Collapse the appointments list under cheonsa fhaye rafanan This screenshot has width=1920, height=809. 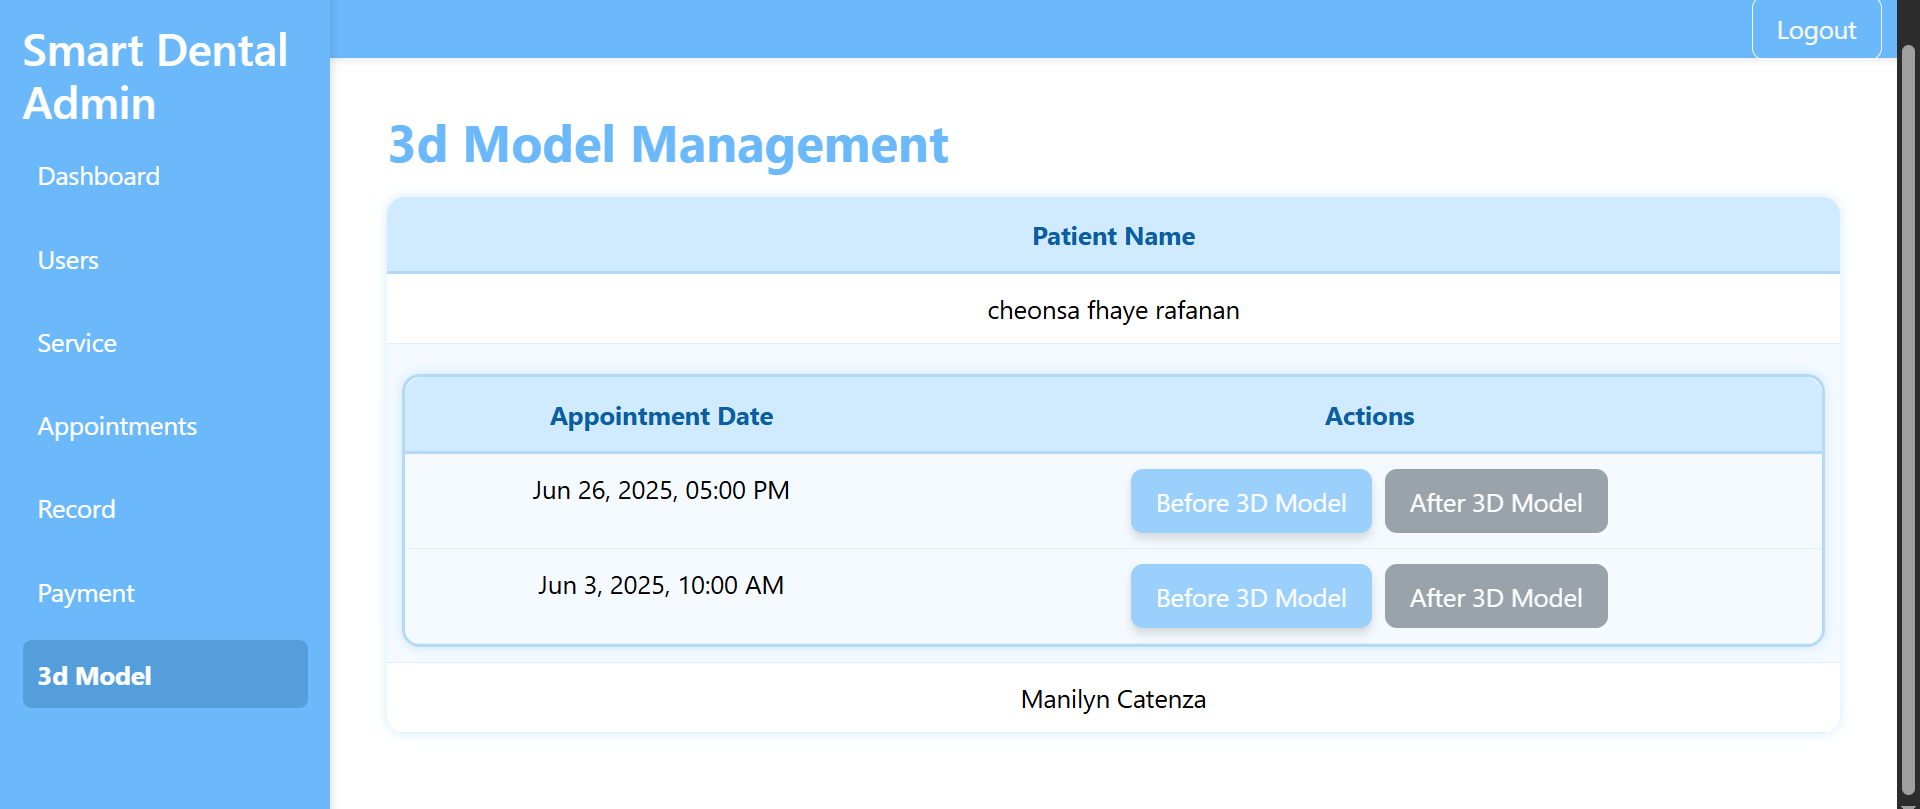point(1113,310)
